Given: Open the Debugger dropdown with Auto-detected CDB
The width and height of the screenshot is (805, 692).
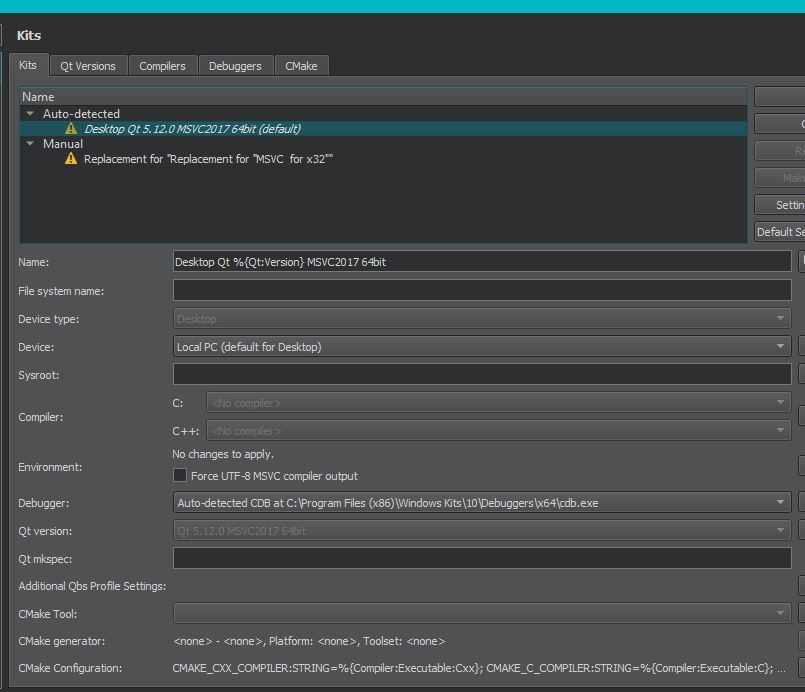Looking at the screenshot, I should 482,503.
